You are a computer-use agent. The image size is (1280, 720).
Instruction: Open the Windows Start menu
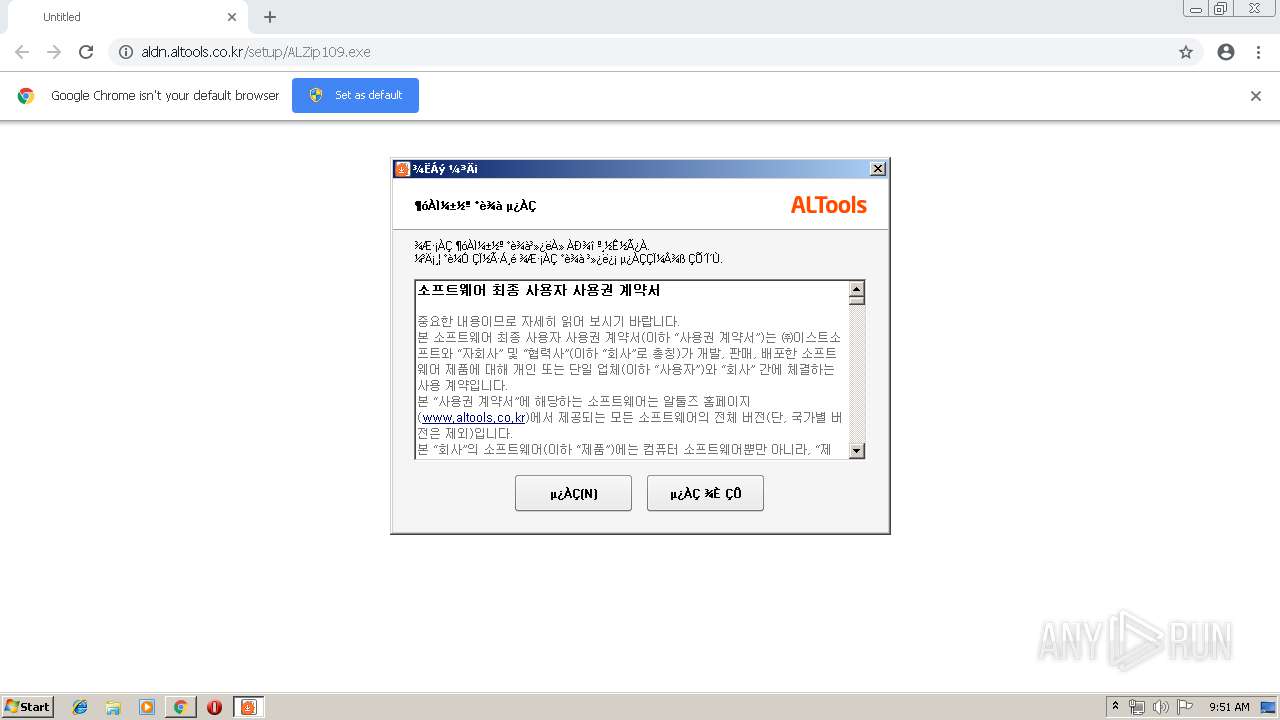pos(28,707)
